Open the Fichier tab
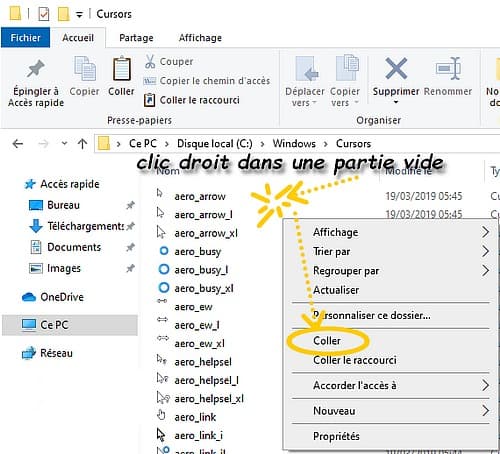The width and height of the screenshot is (500, 454). pos(25,38)
